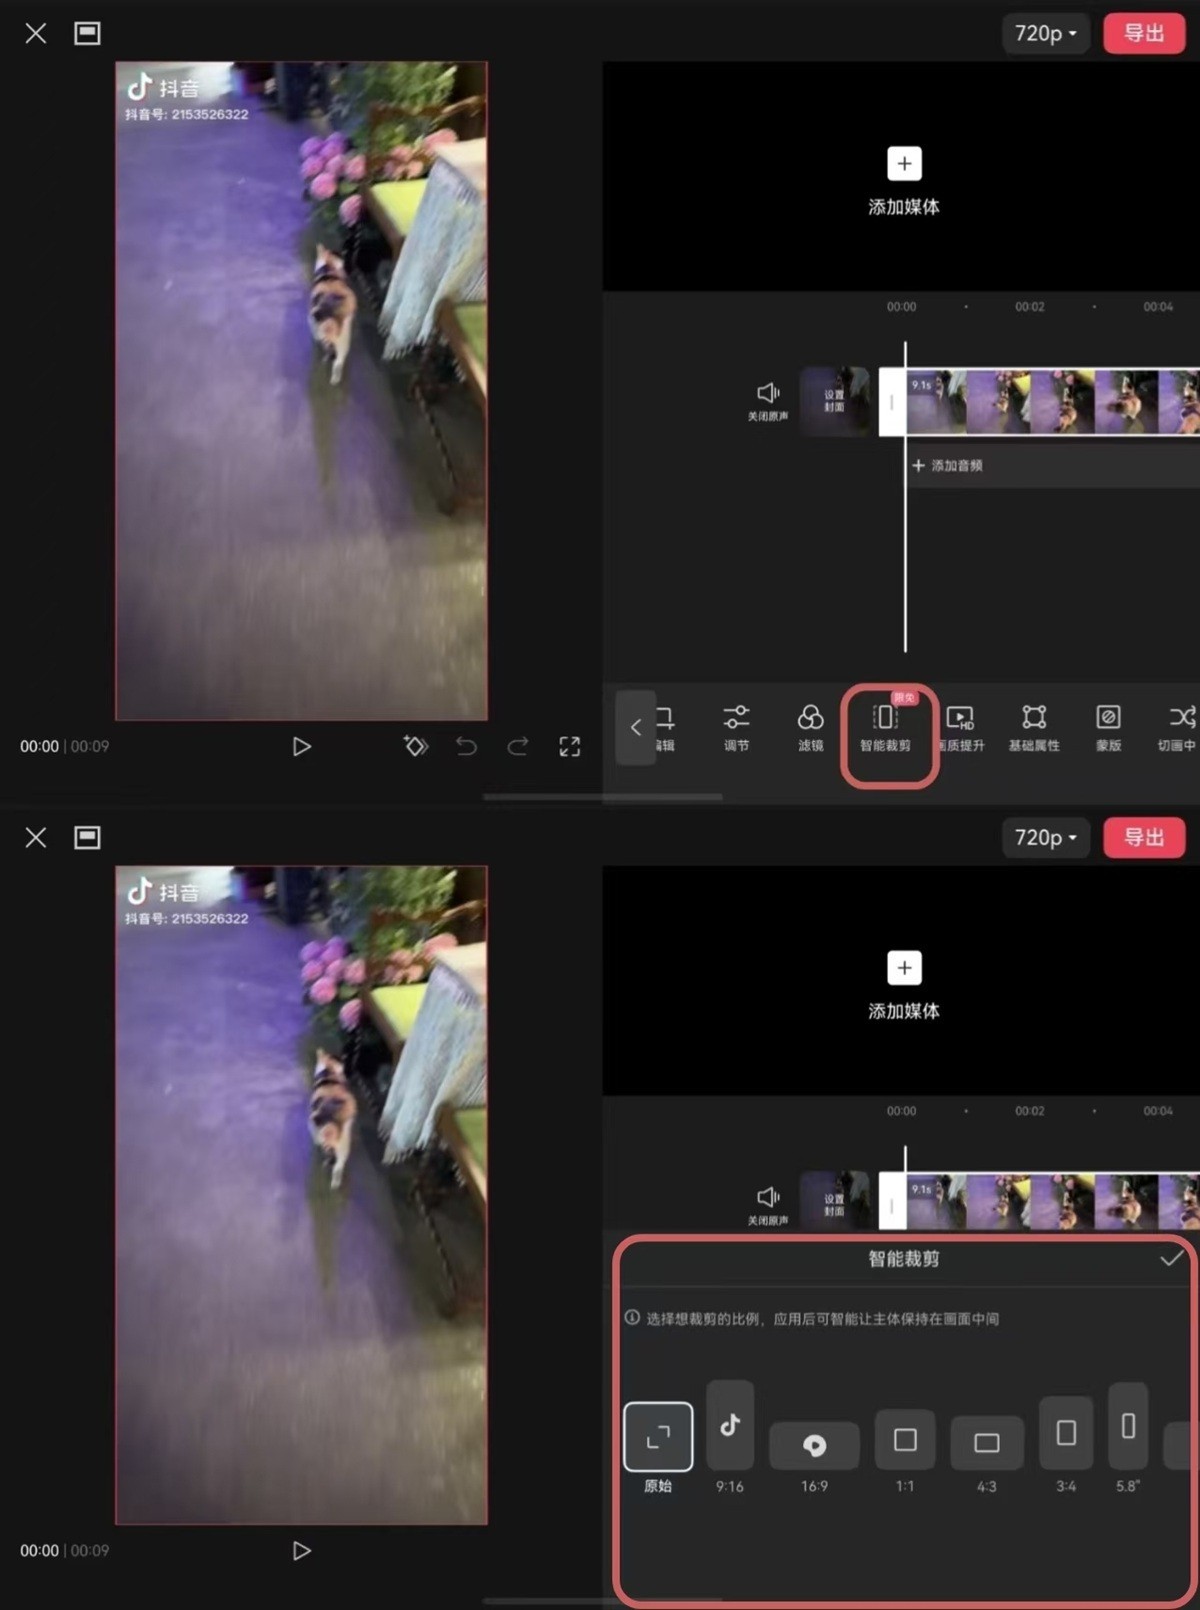1200x1610 pixels.
Task: Select the 滤镜 filter tool
Action: tap(810, 727)
